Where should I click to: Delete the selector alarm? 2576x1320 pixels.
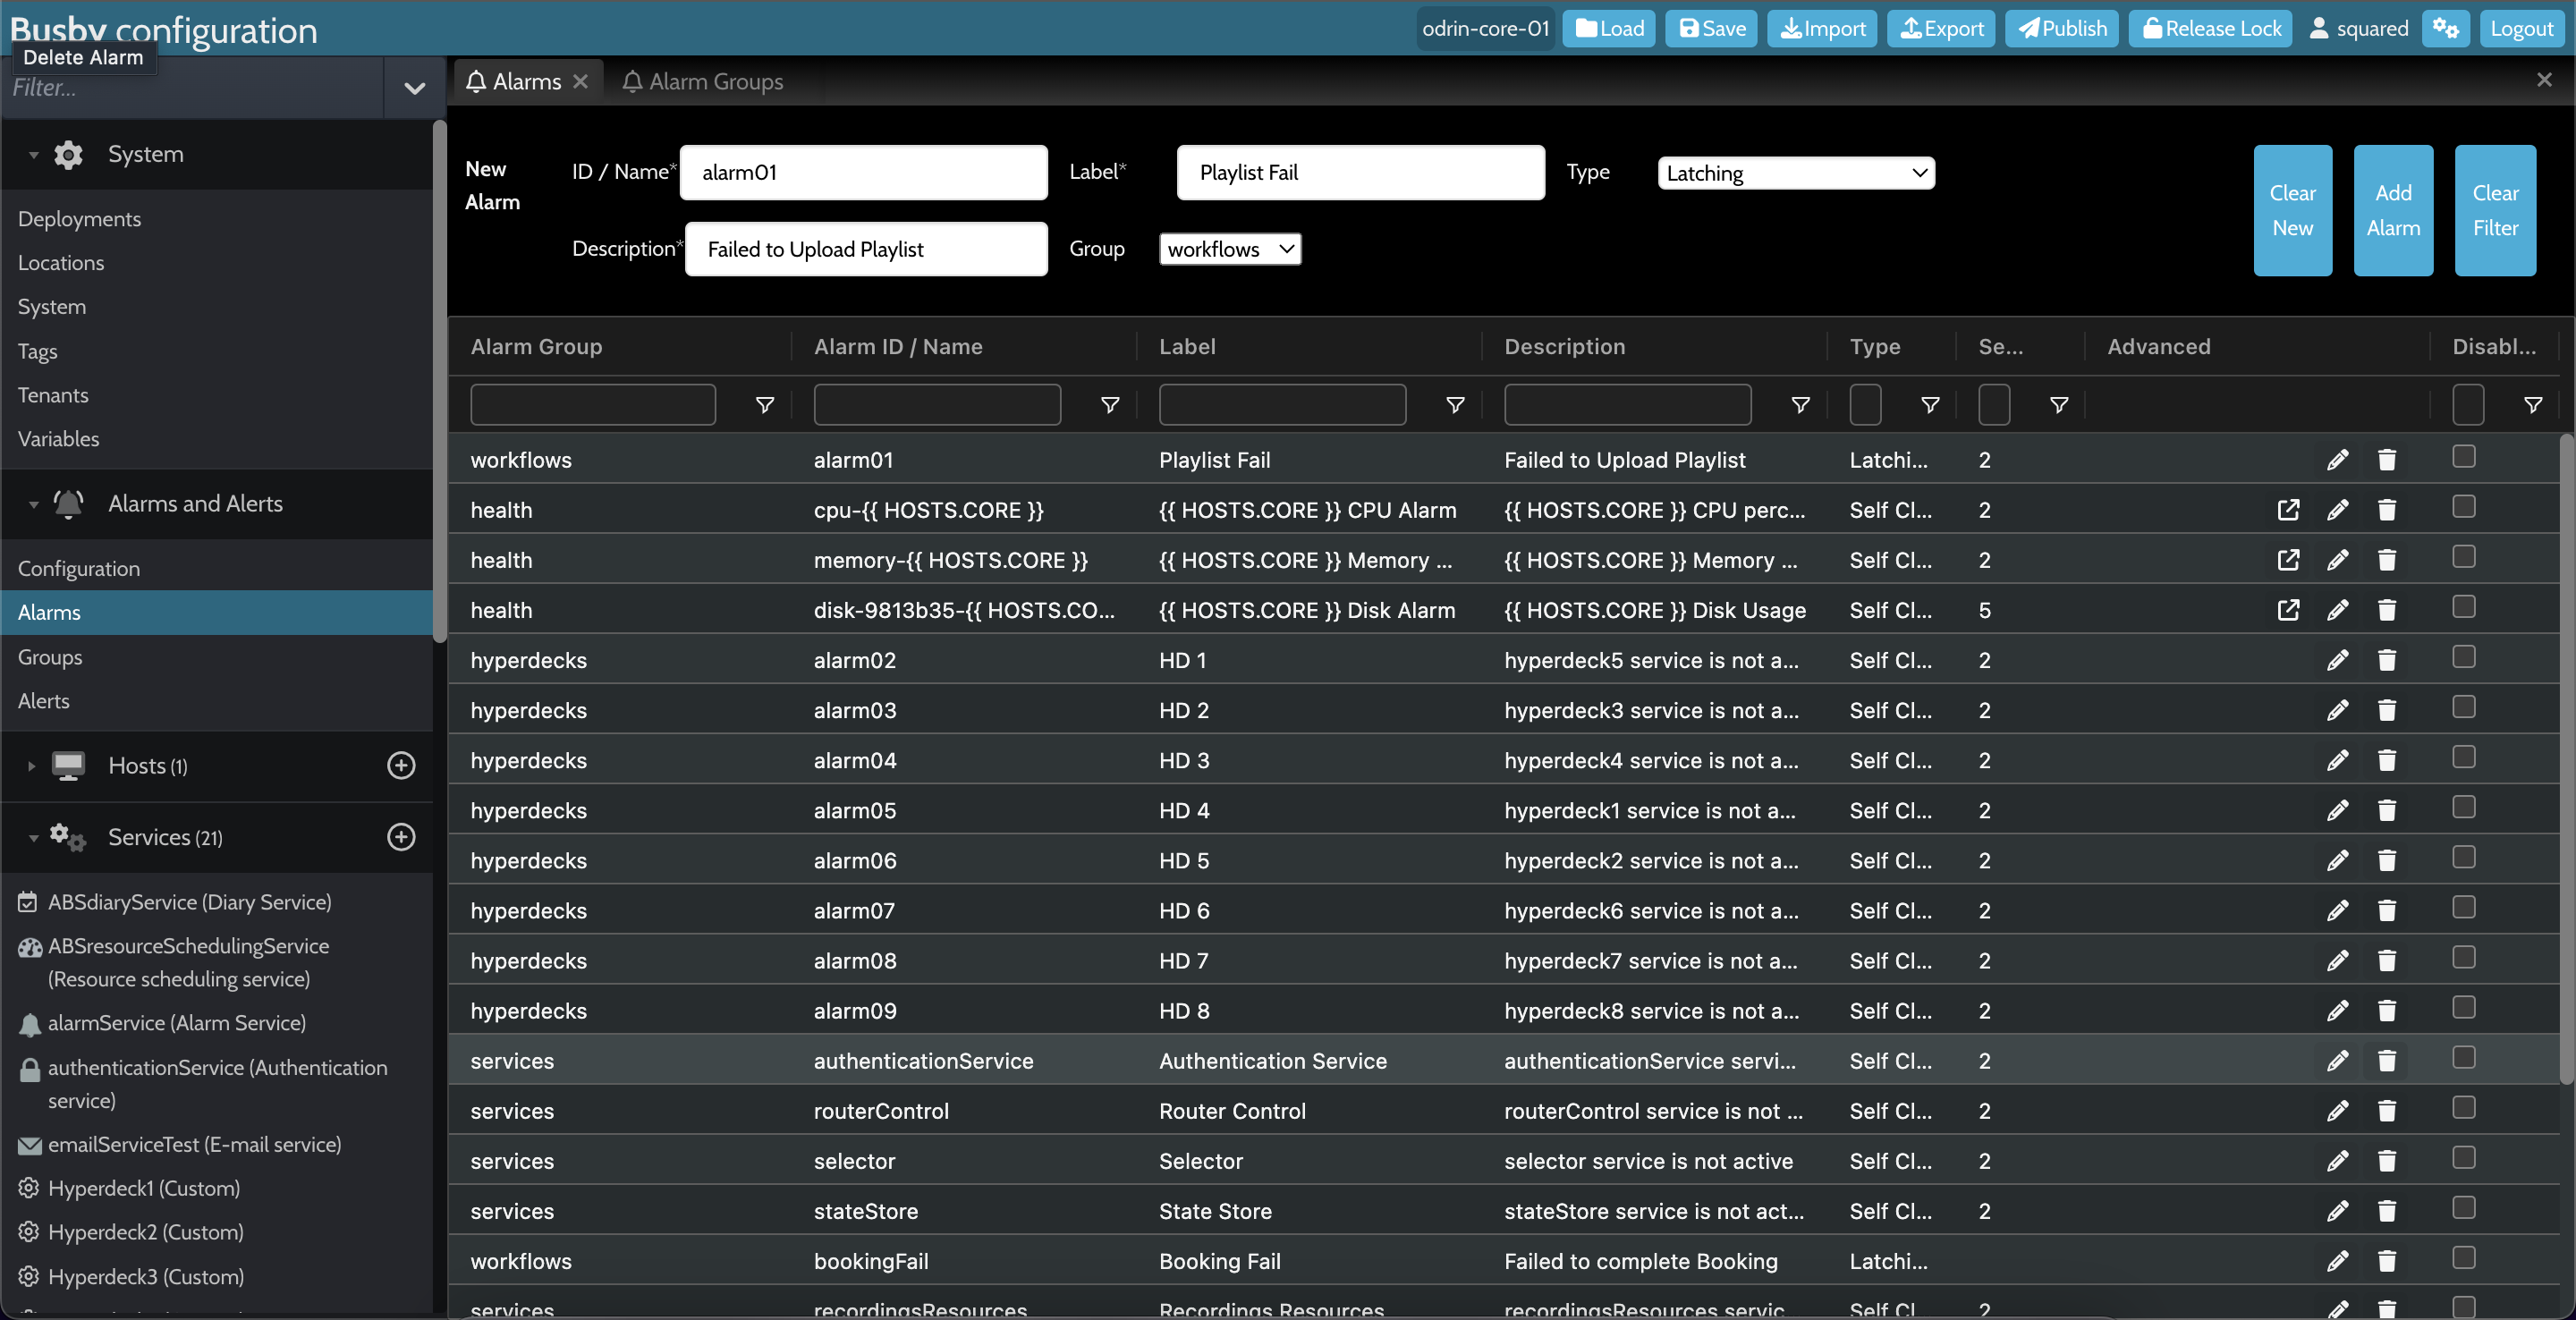click(2387, 1161)
